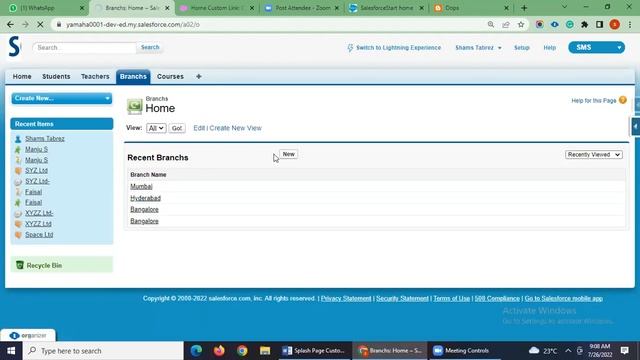Open the browser side panel icon
The image size is (640, 360).
tap(600, 24)
